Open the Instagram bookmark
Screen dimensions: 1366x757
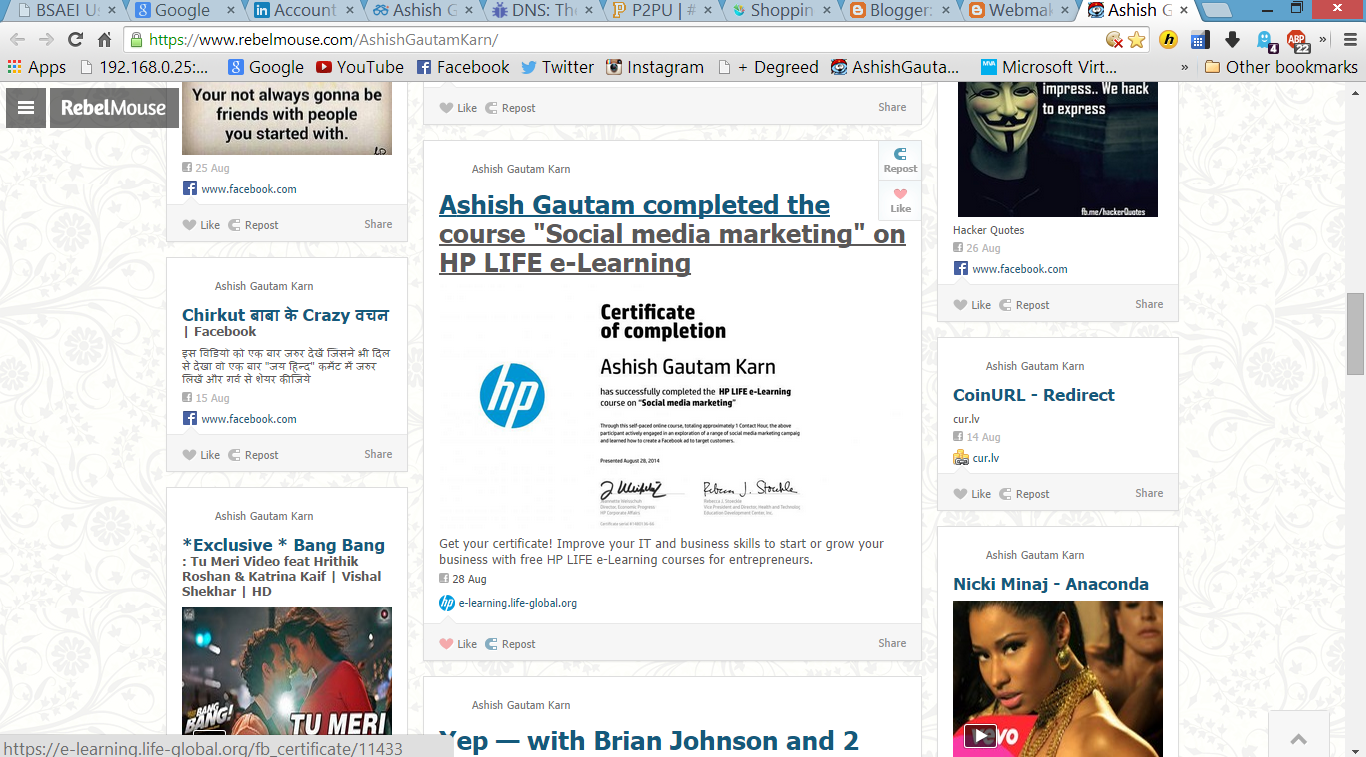coord(654,67)
